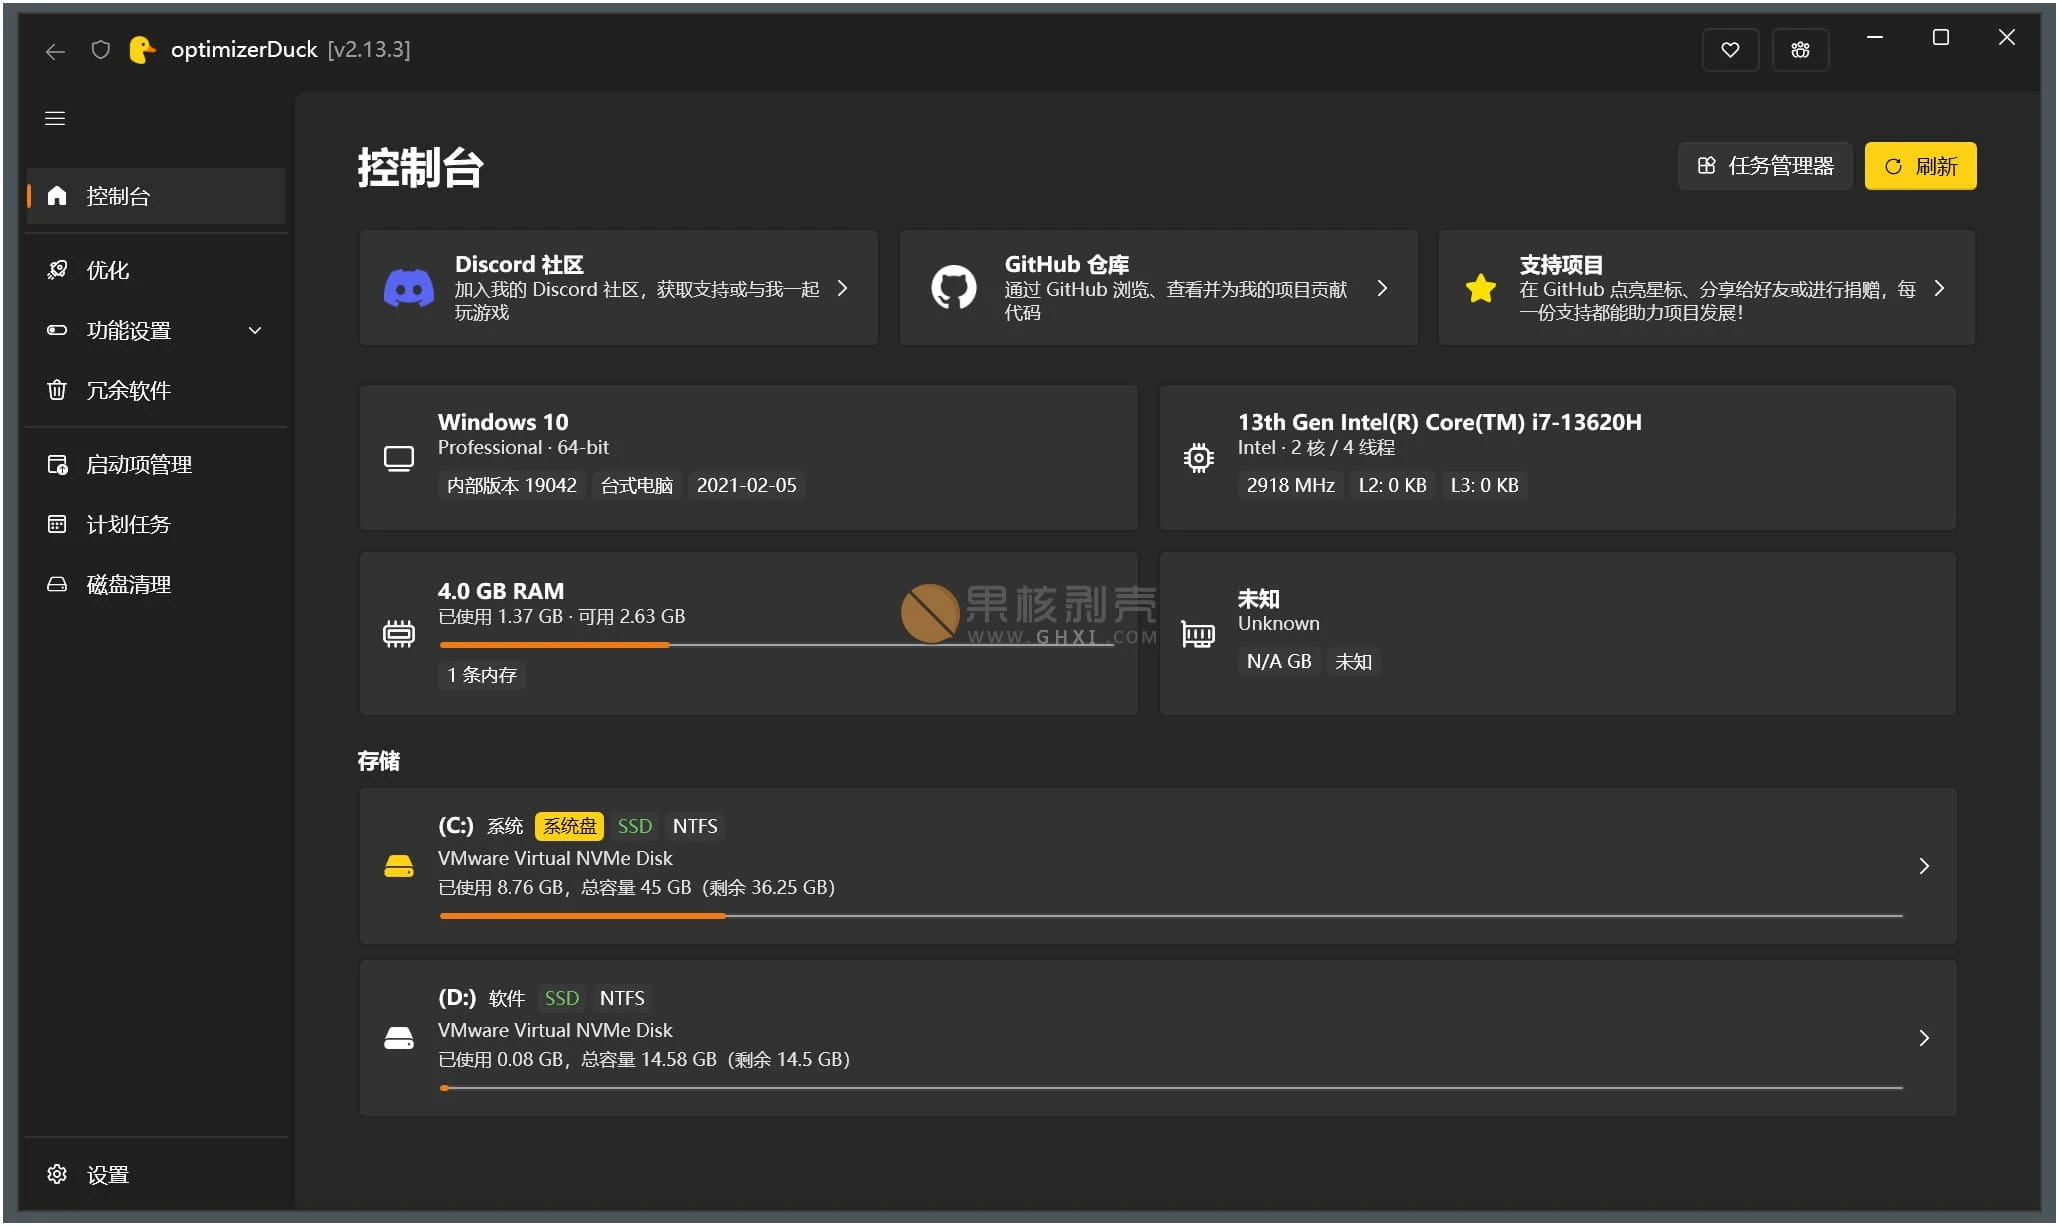Click the C: drive usage bar
The height and width of the screenshot is (1226, 2059).
point(1171,916)
